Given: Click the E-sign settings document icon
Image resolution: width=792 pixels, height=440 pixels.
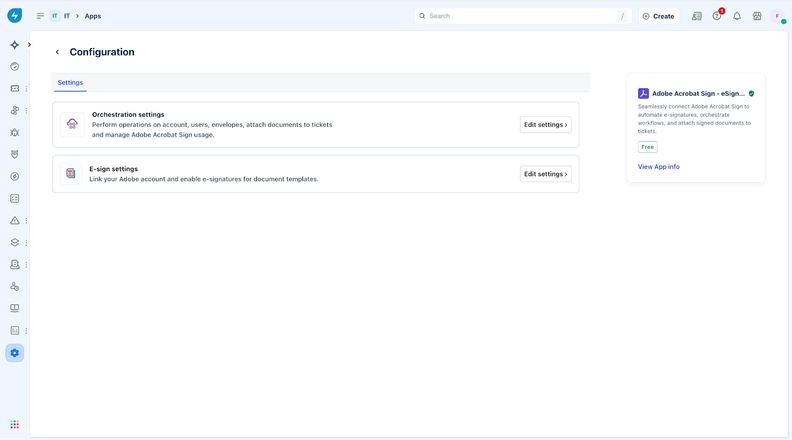Looking at the screenshot, I should point(71,174).
